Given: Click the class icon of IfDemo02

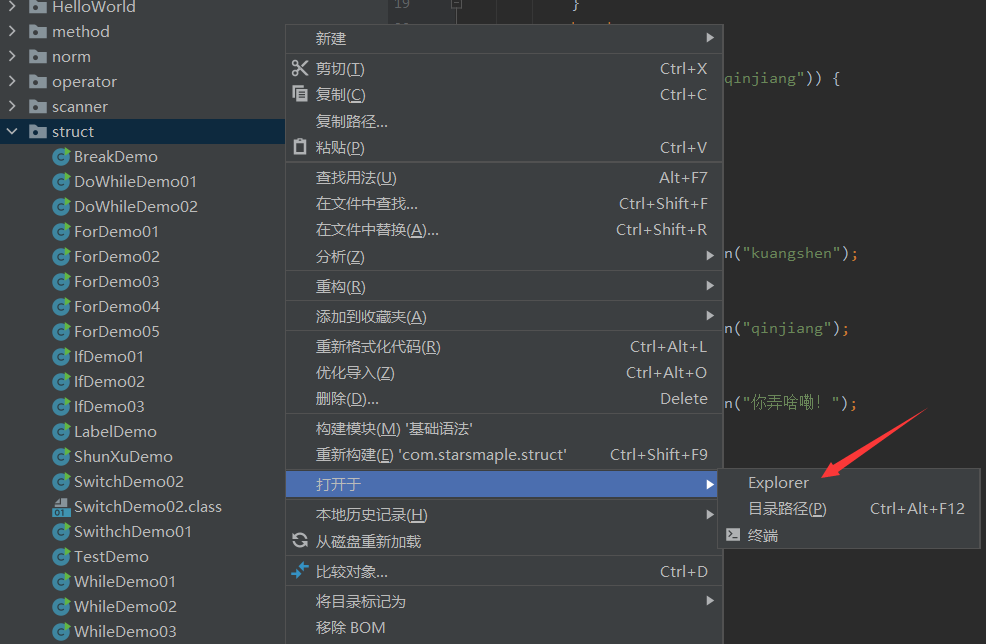Looking at the screenshot, I should (61, 382).
